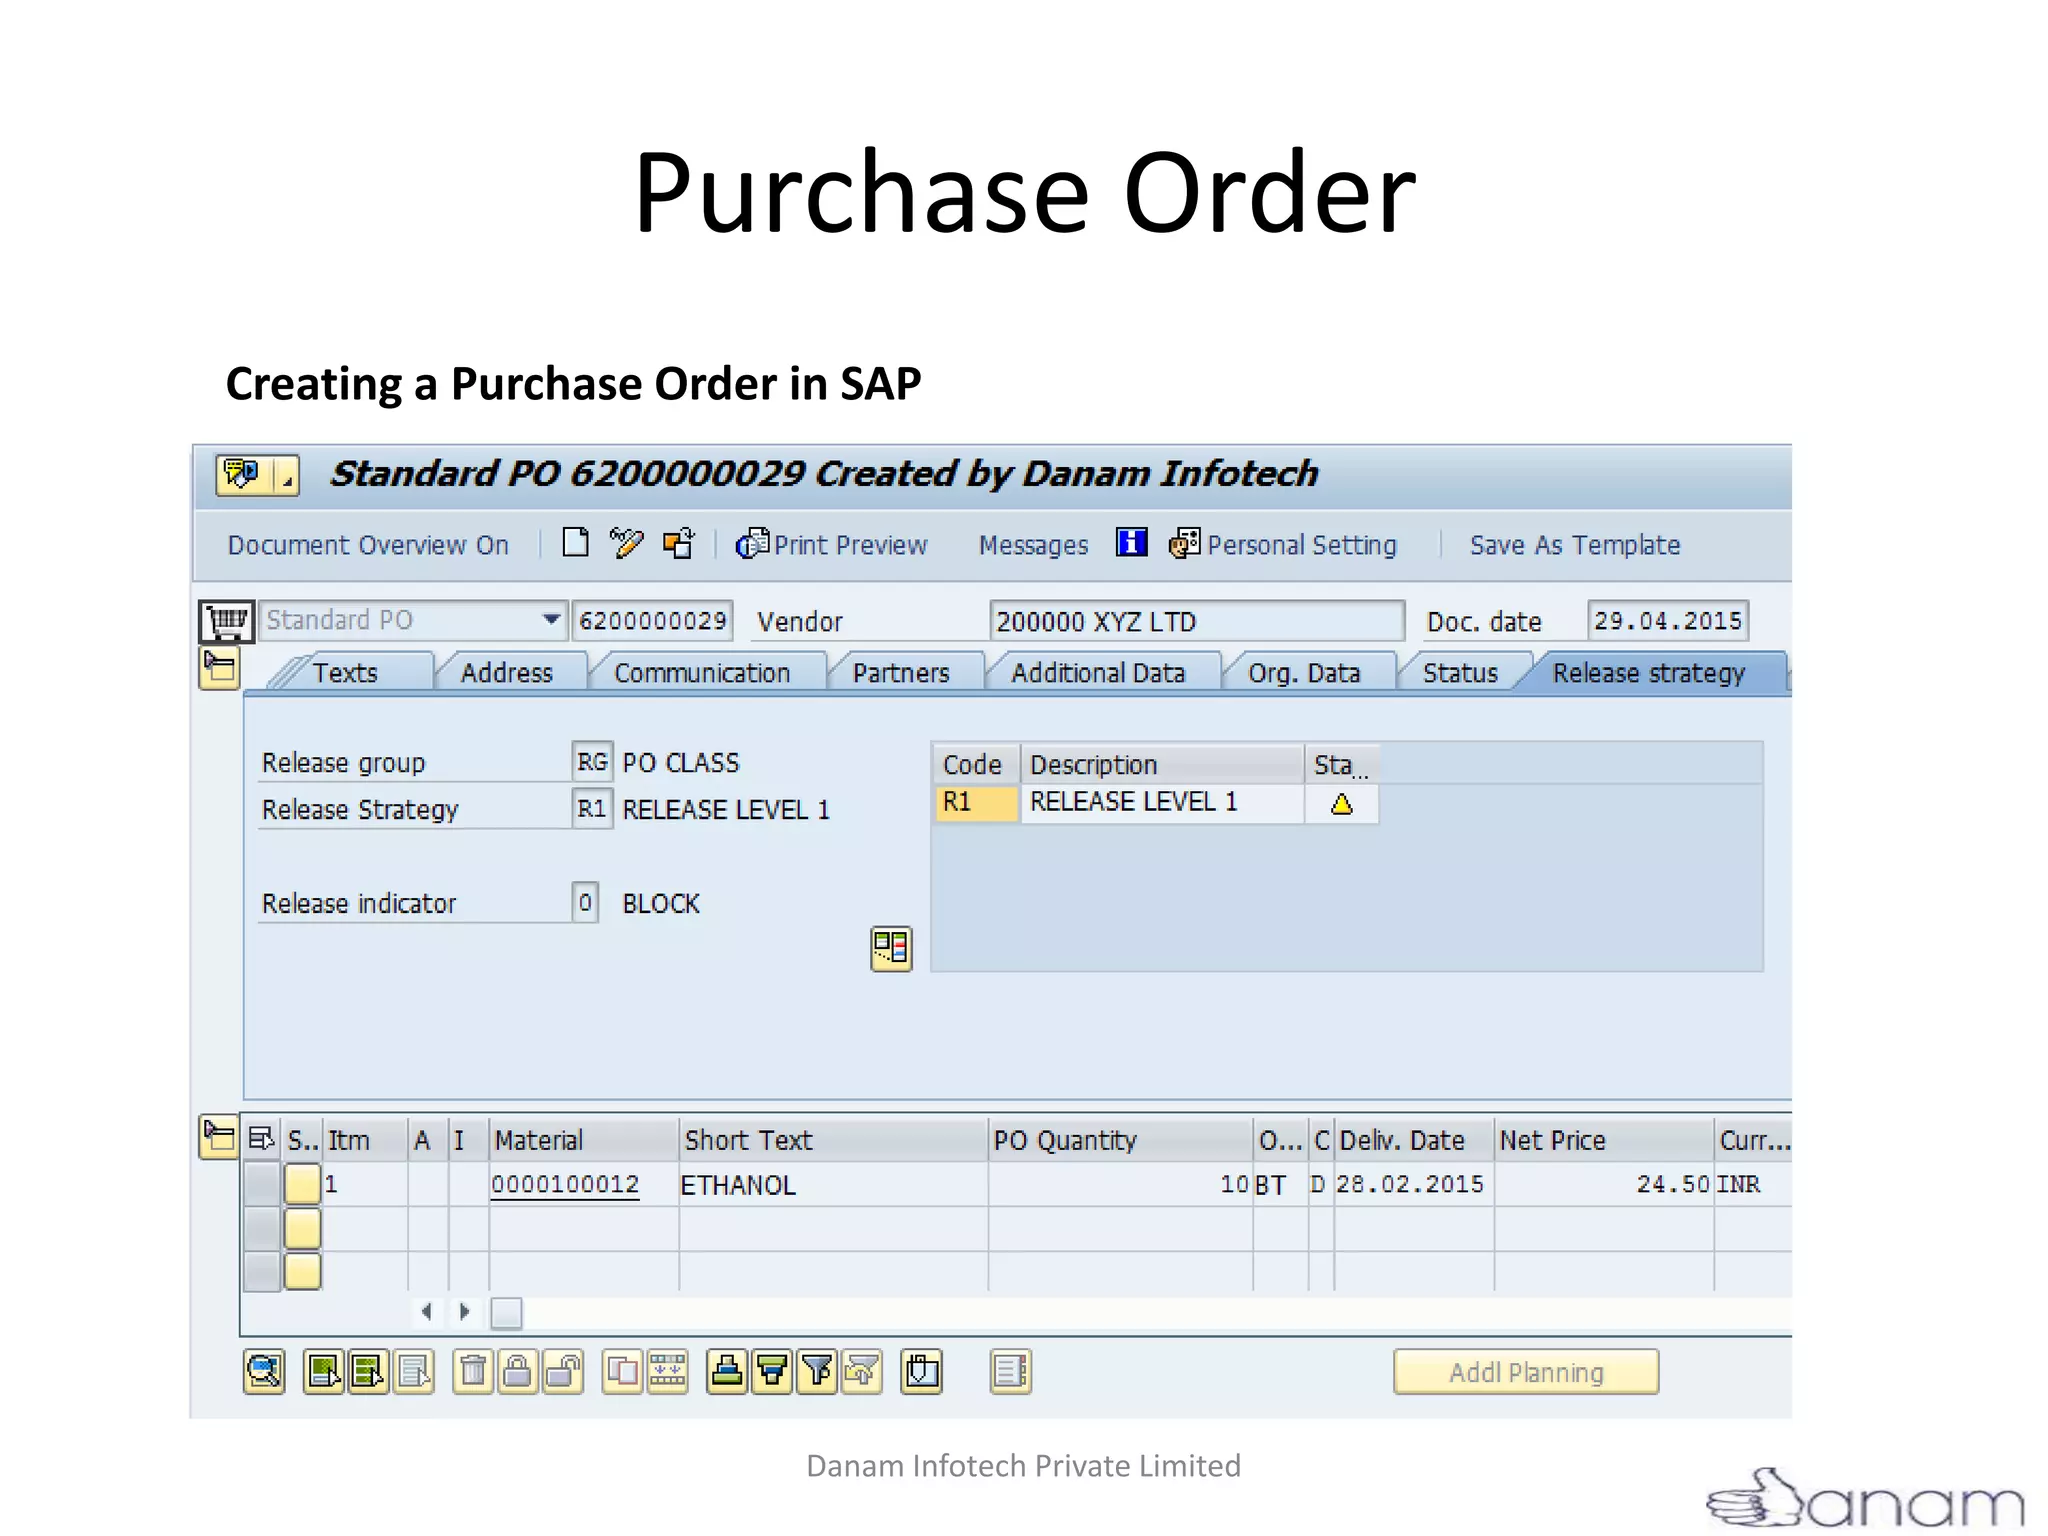2048x1536 pixels.
Task: Click the PO Quantity cell with 10
Action: point(1120,1185)
